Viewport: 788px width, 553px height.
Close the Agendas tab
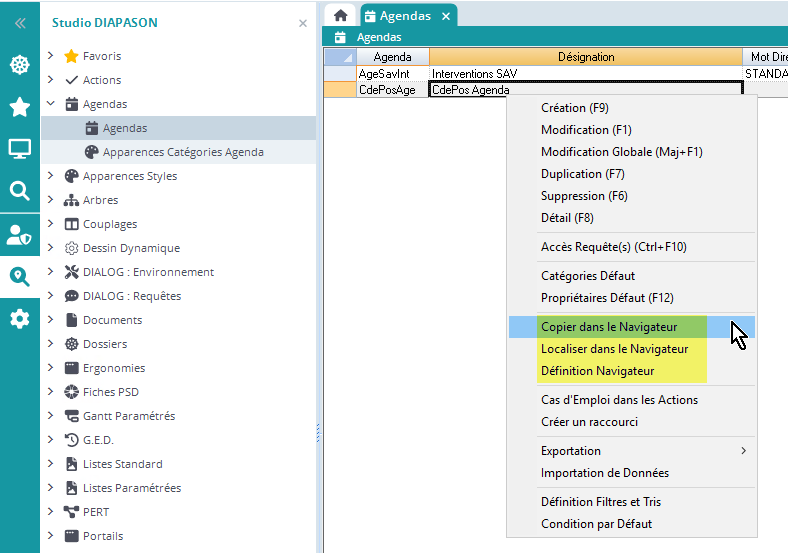point(446,16)
